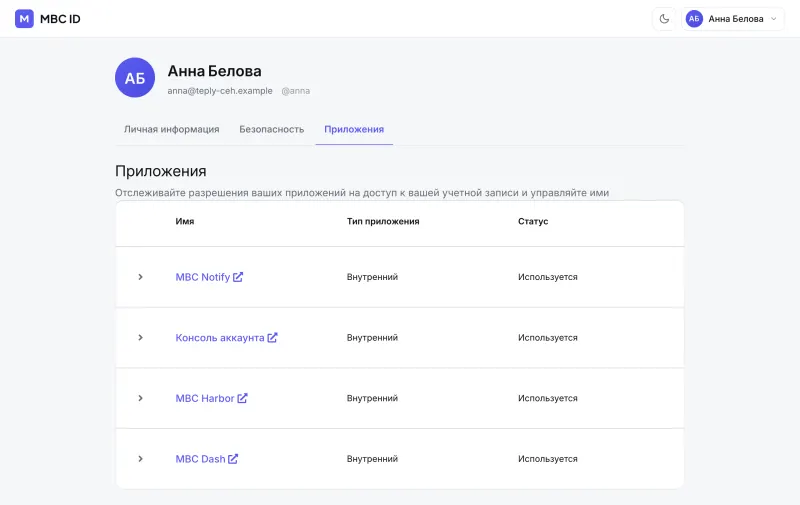Expand the MBC Dash row
This screenshot has height=505, width=800.
coord(140,459)
